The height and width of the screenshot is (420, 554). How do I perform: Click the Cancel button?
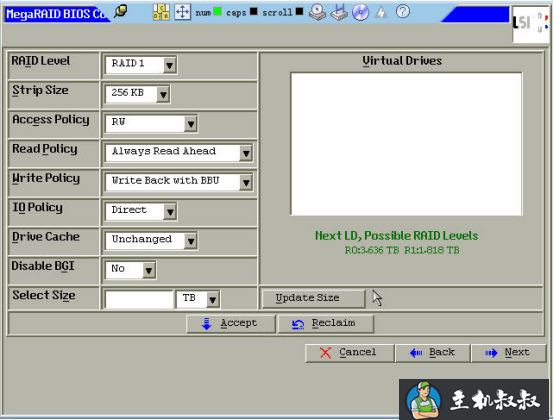349,353
